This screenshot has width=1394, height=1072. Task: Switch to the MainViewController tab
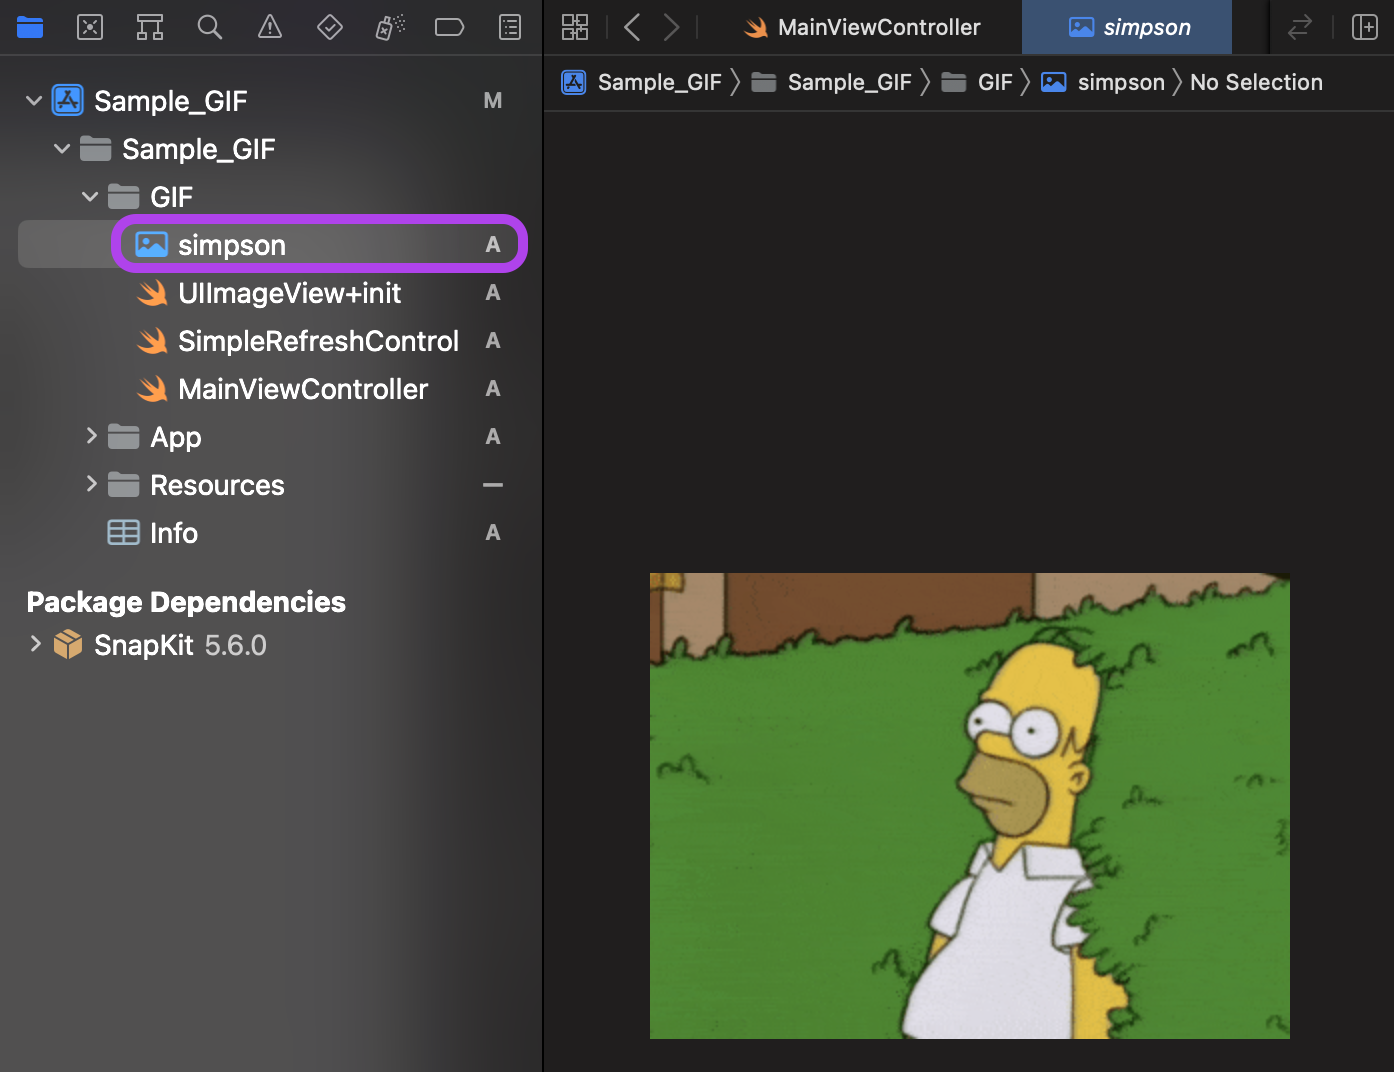click(x=862, y=27)
